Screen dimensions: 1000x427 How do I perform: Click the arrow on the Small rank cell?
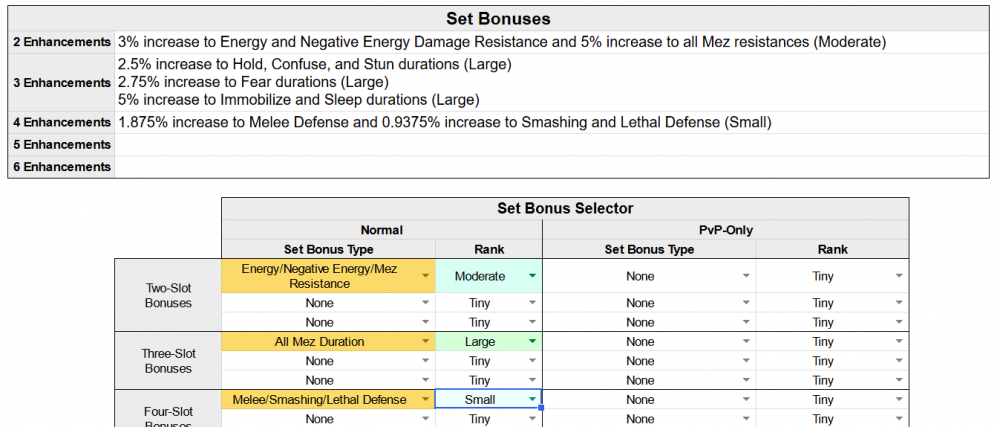532,400
